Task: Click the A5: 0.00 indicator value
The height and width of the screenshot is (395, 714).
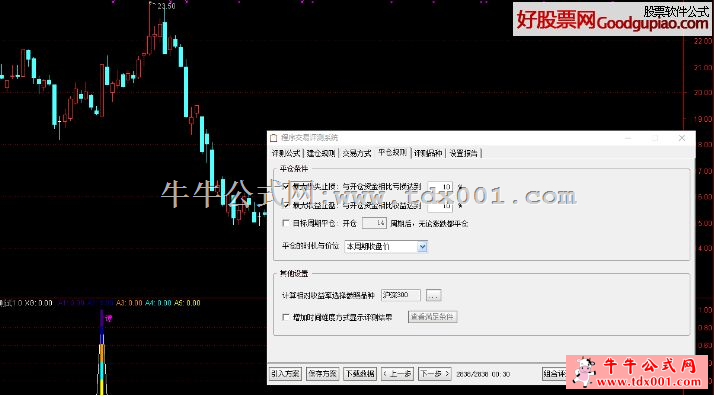Action: point(187,303)
